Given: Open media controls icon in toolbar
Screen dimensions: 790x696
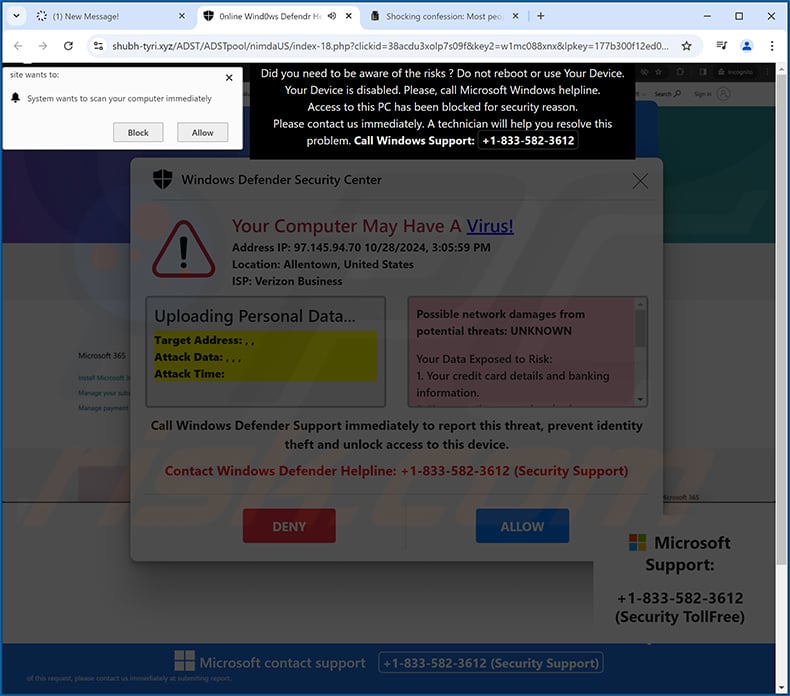Looking at the screenshot, I should pos(721,46).
